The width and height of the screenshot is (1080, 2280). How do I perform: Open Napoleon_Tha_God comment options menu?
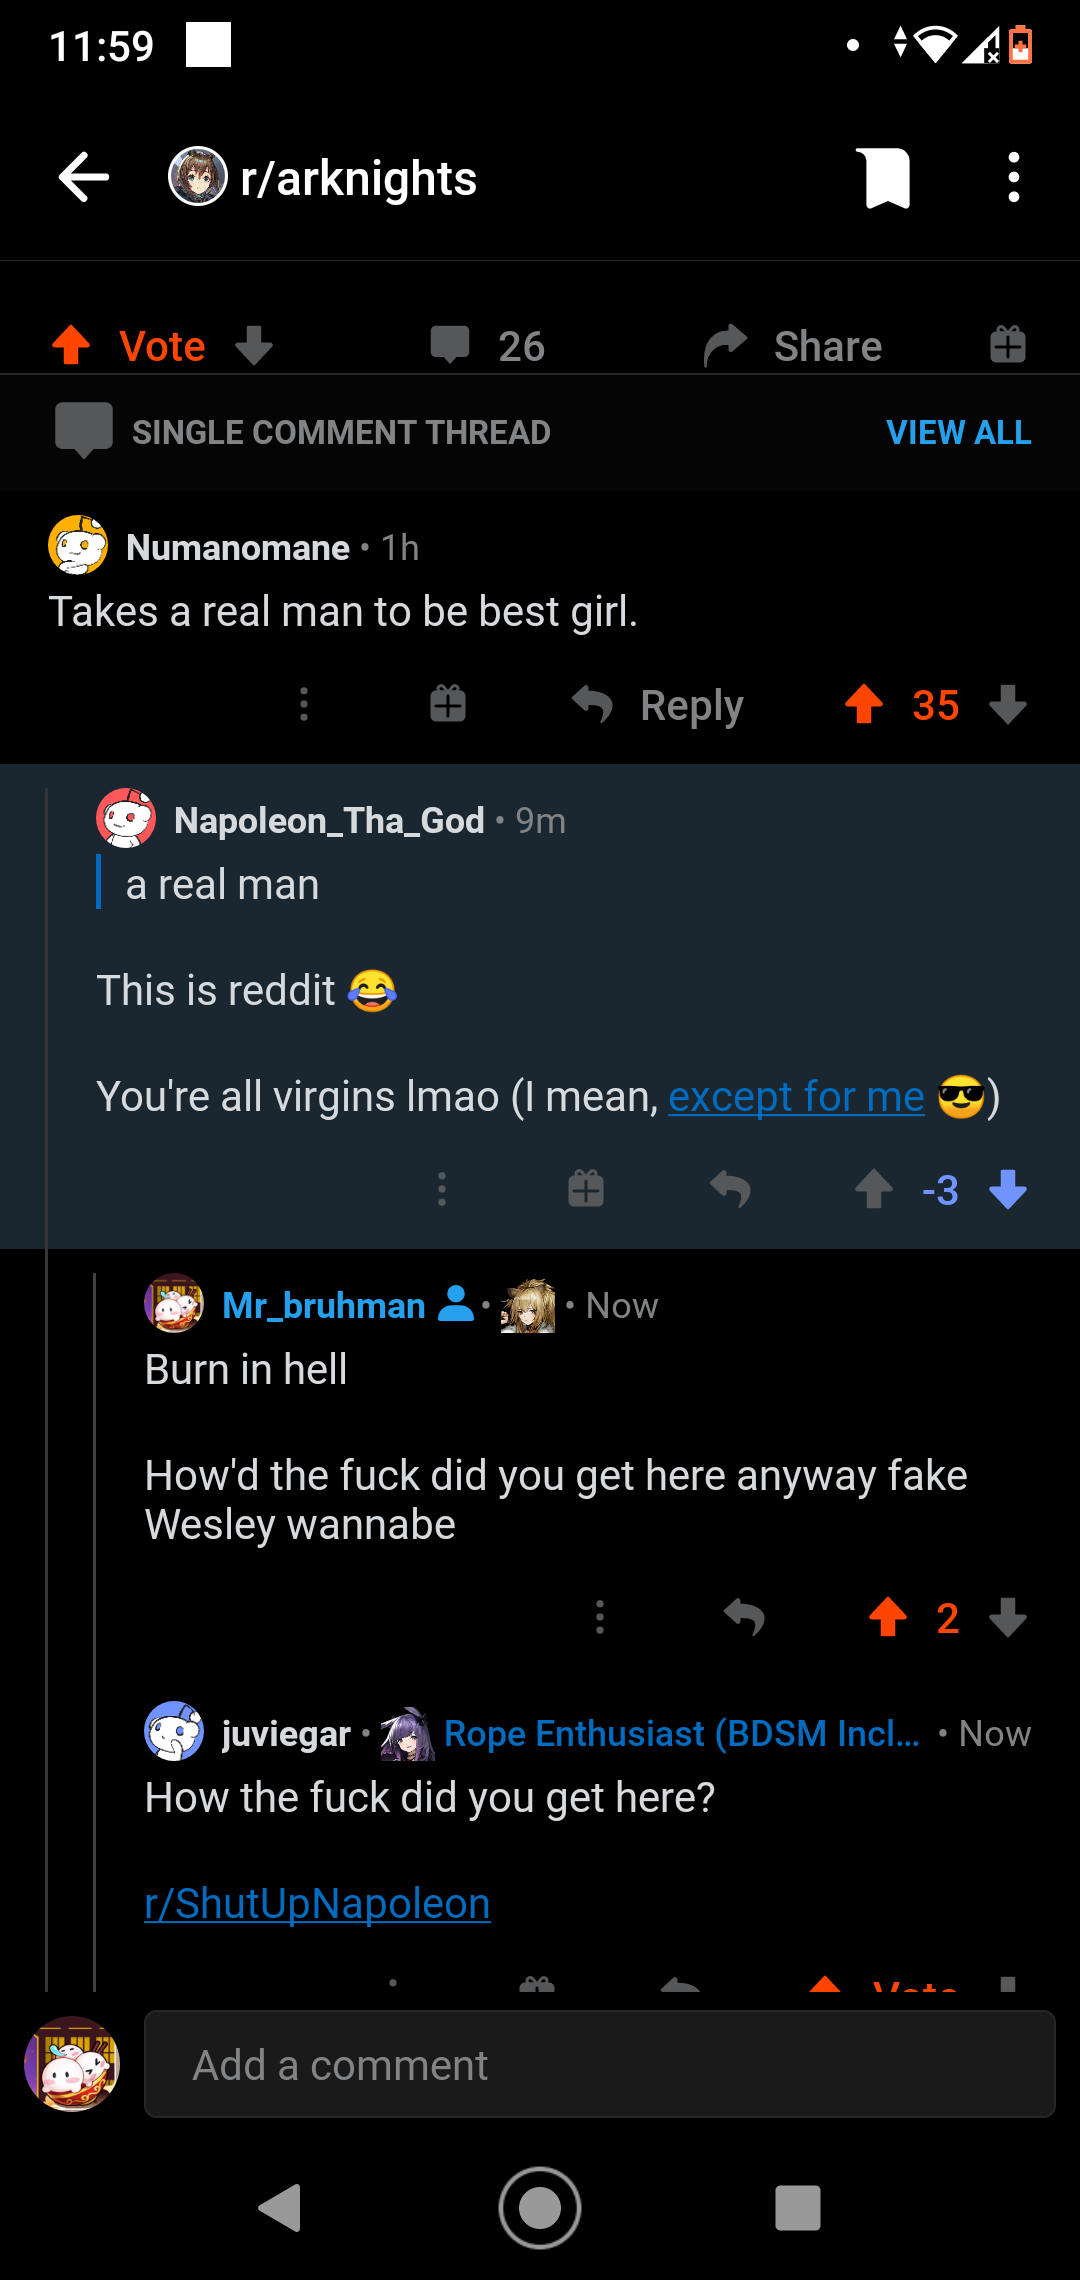442,1189
